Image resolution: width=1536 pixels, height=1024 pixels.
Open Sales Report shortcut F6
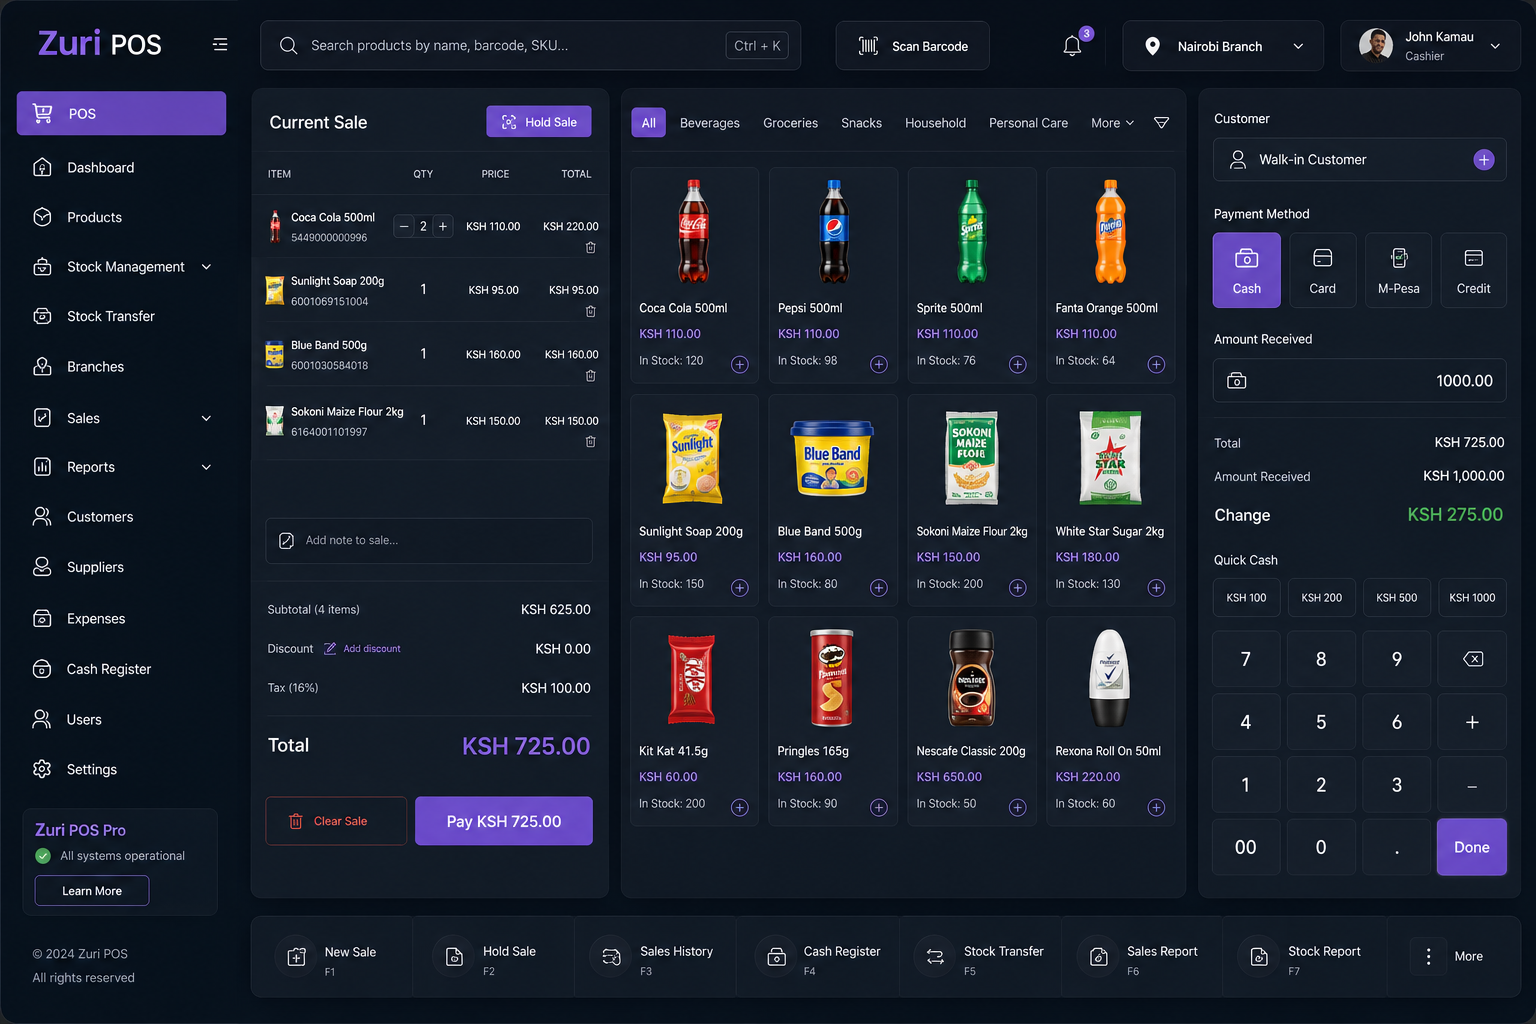coord(1142,957)
